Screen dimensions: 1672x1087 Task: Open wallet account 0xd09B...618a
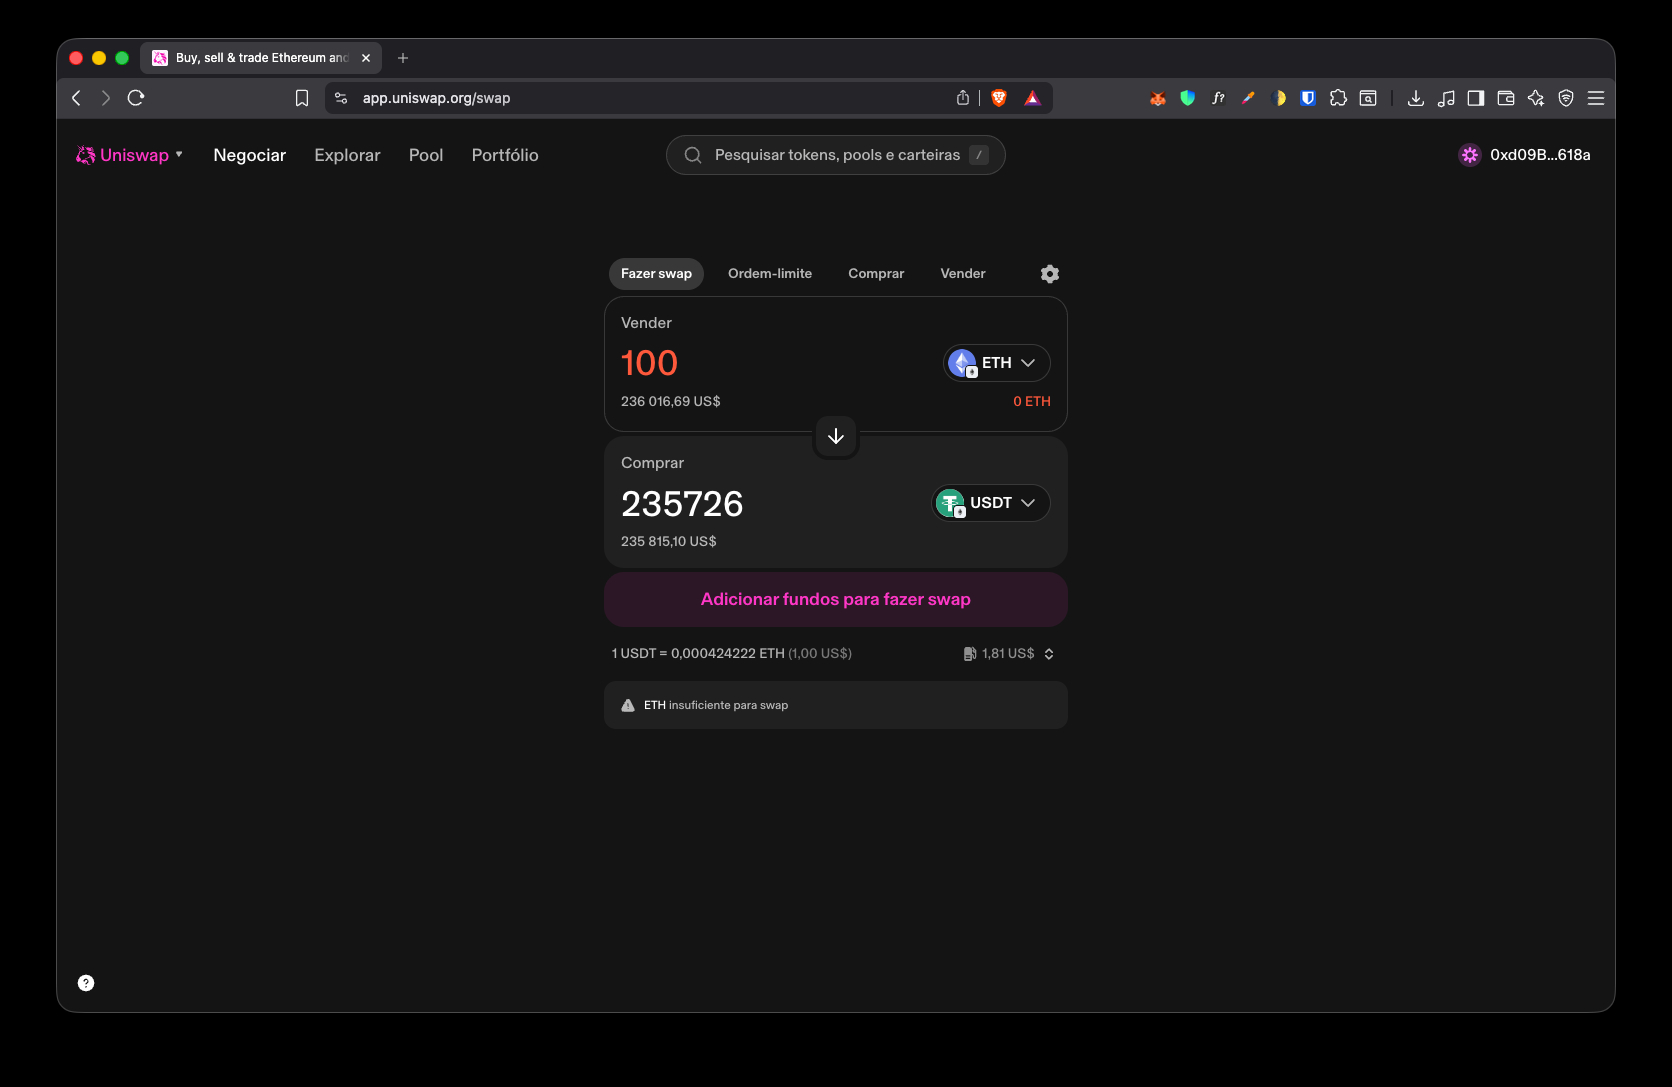[1525, 155]
